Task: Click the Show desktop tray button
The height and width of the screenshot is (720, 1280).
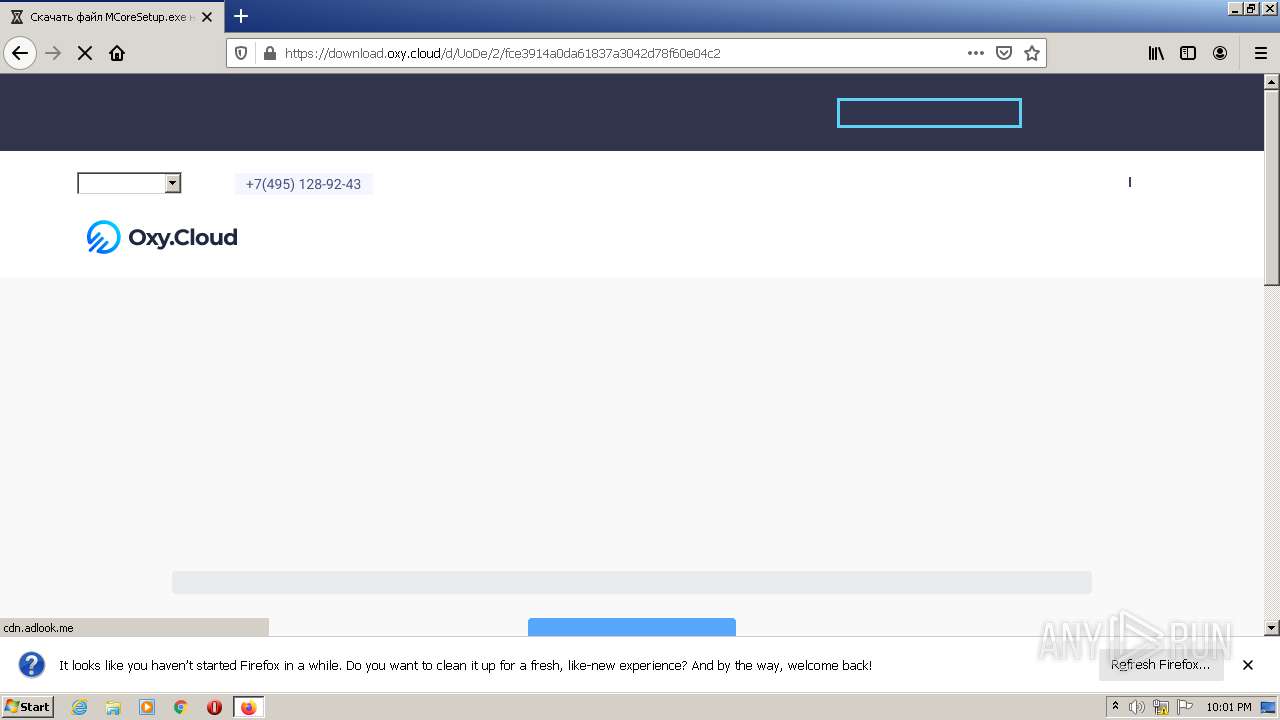Action: pos(1269,707)
